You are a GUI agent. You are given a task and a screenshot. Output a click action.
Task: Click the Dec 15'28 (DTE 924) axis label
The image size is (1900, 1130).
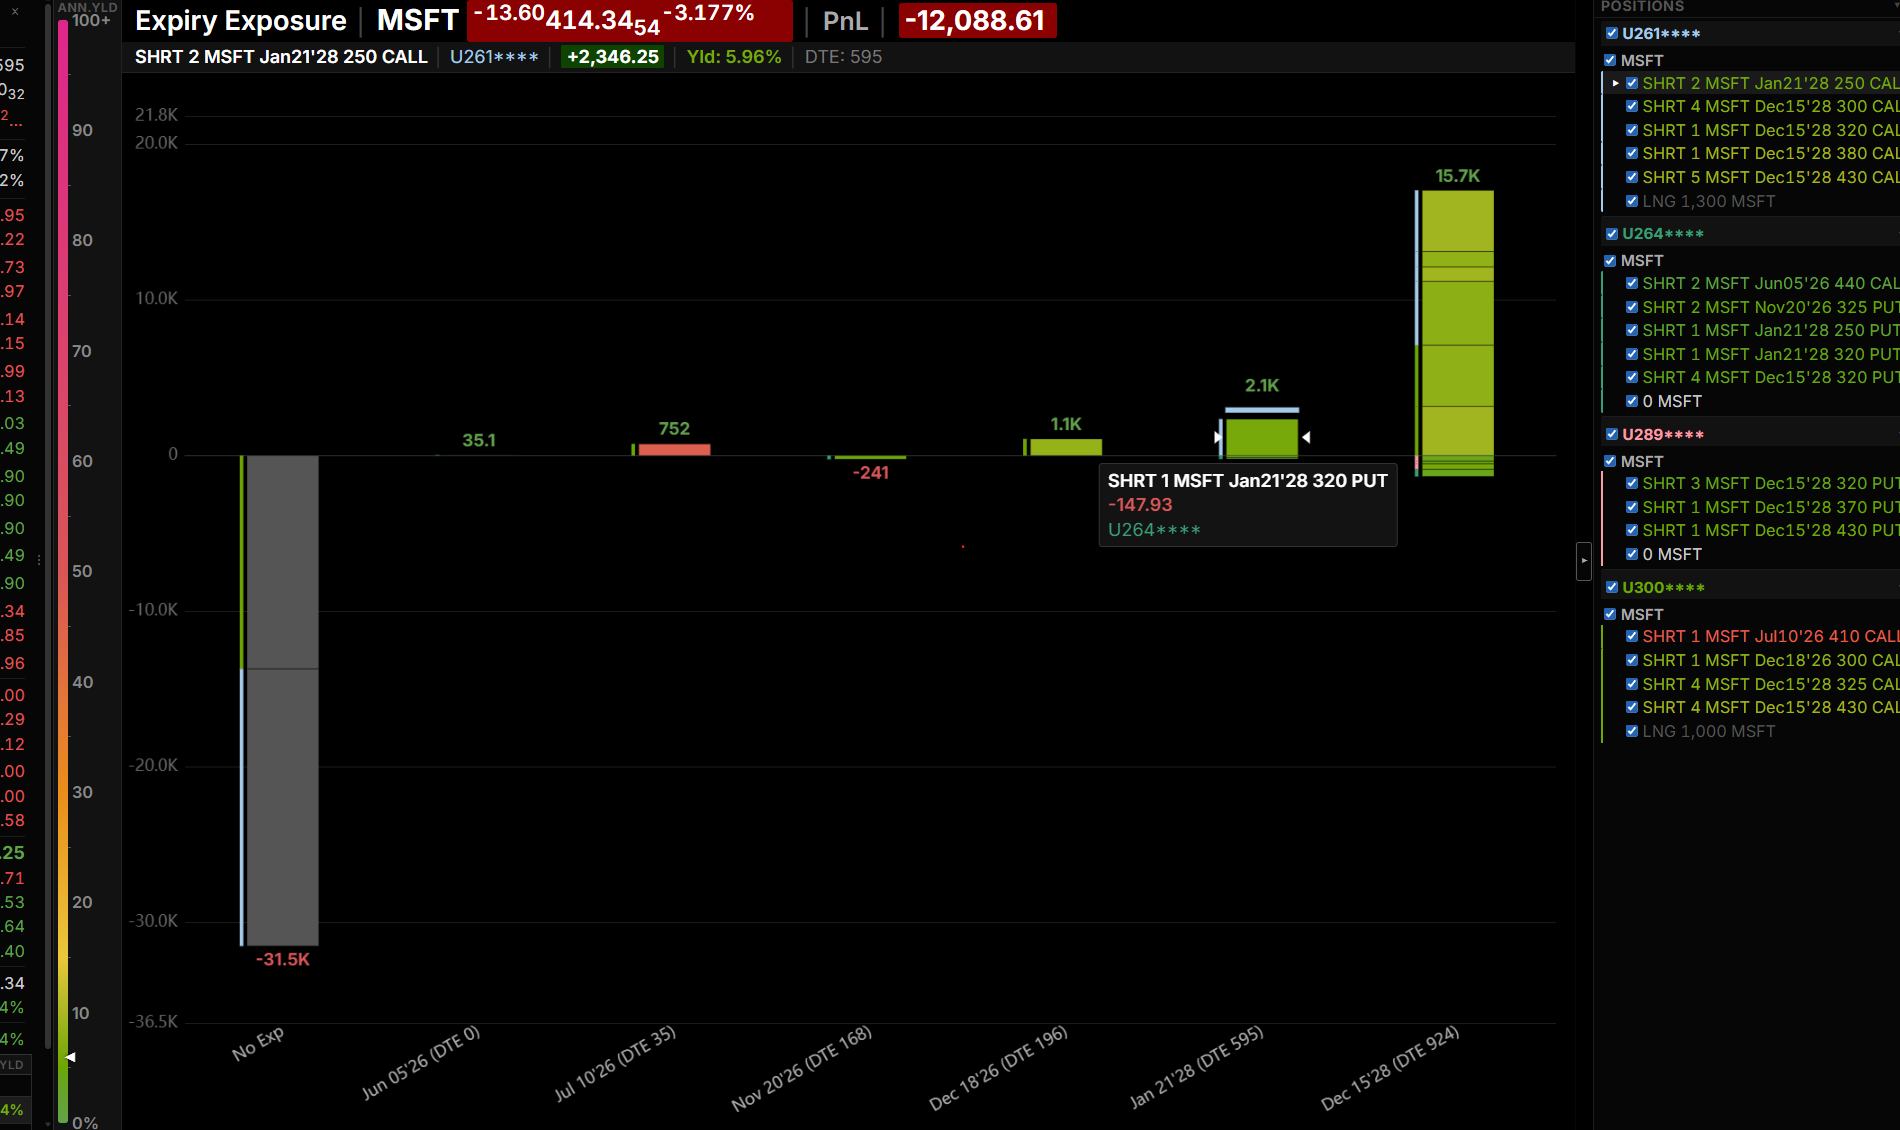(x=1390, y=1068)
